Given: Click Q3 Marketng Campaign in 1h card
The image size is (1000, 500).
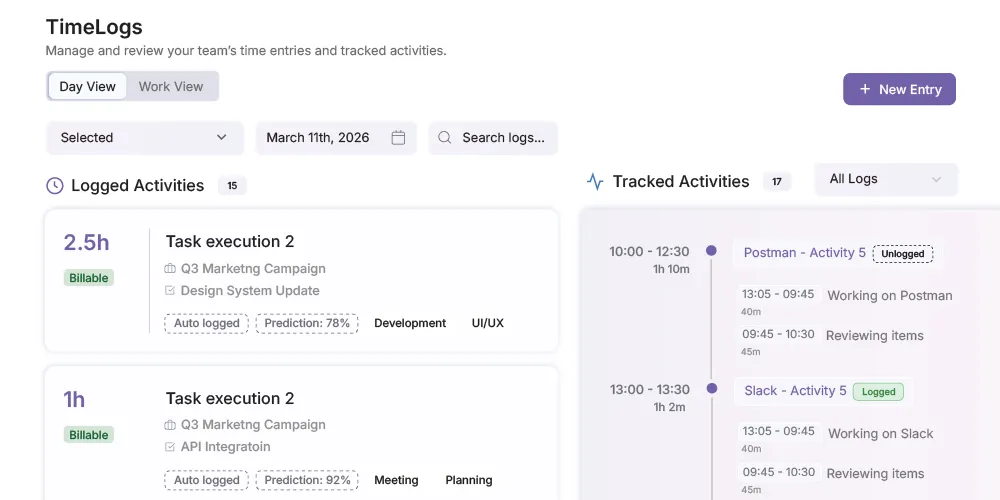Looking at the screenshot, I should coord(253,425).
